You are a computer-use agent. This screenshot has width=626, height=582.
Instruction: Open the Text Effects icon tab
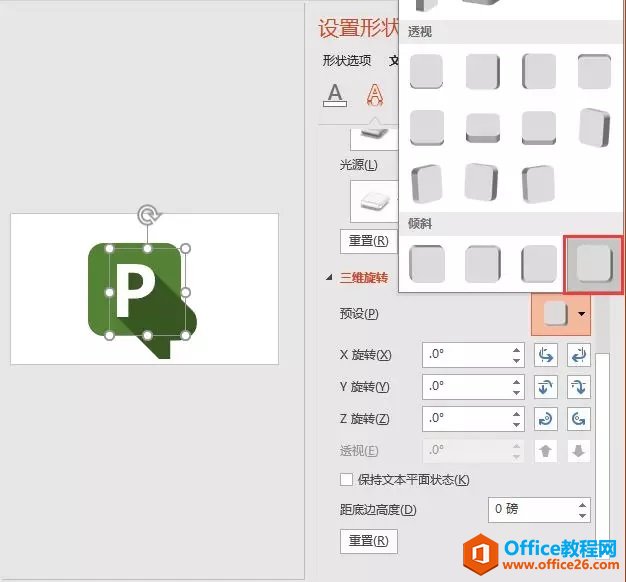[x=375, y=94]
